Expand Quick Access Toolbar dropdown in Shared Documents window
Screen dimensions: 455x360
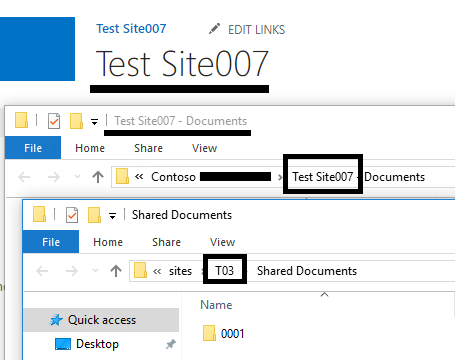112,216
